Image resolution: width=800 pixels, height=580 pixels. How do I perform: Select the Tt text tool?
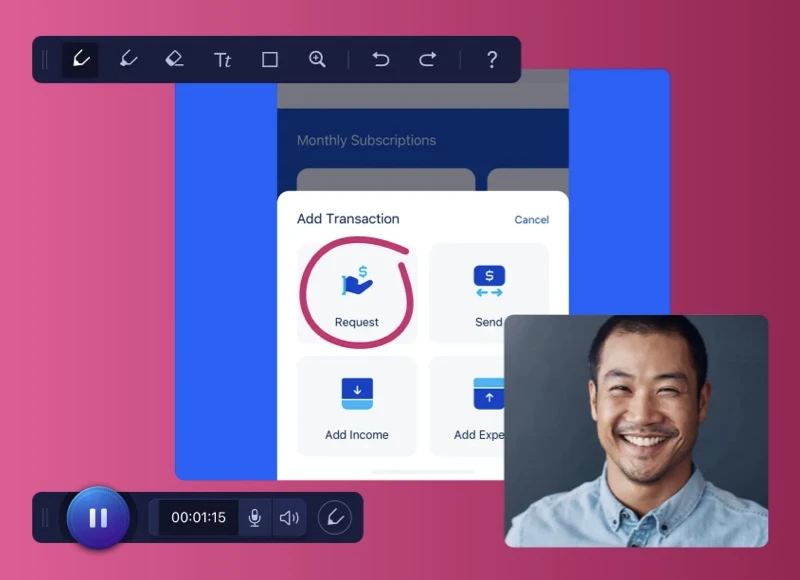[222, 60]
